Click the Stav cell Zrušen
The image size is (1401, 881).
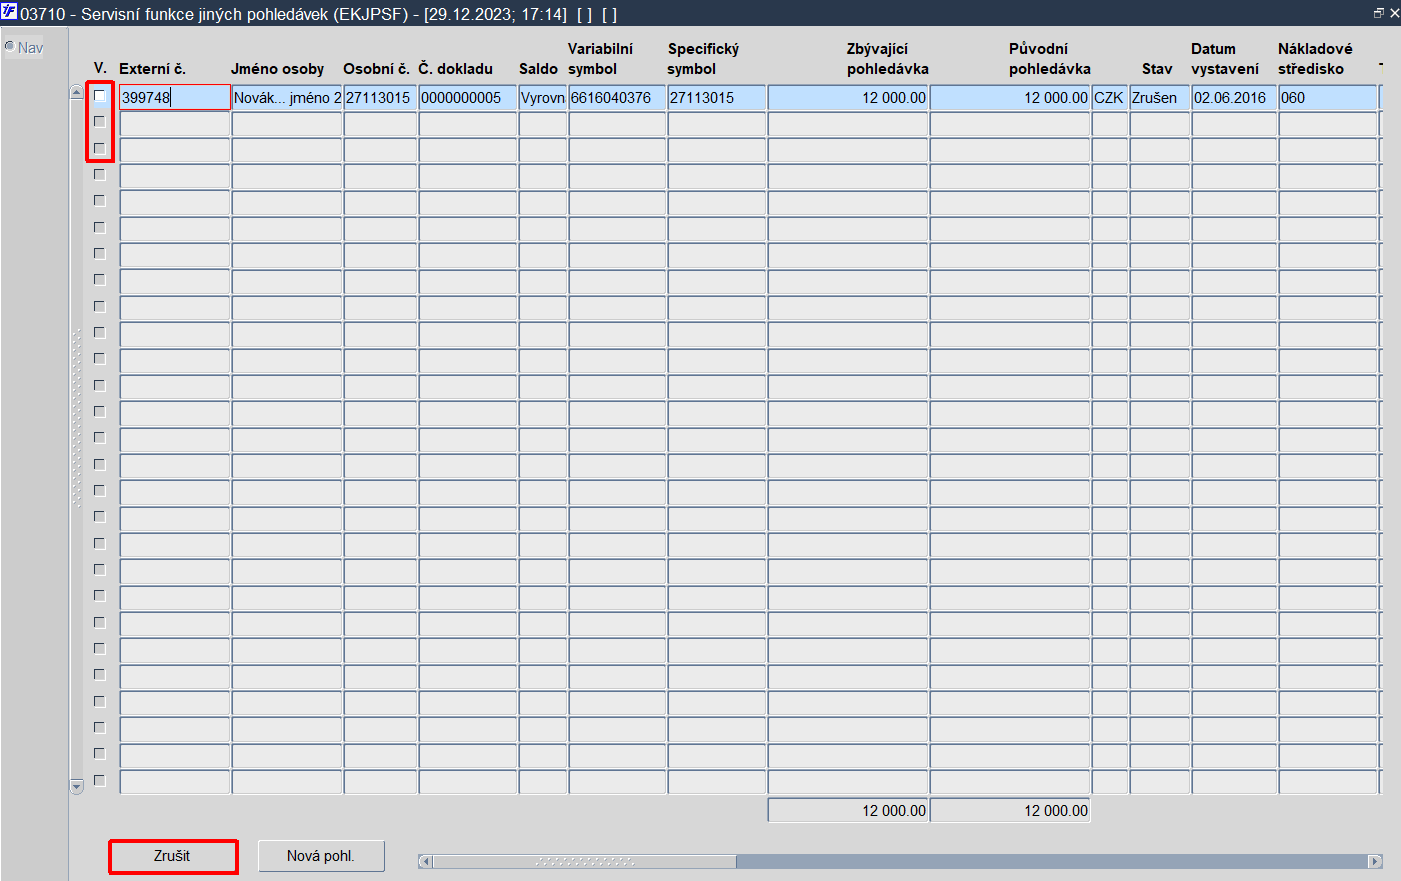coord(1160,98)
